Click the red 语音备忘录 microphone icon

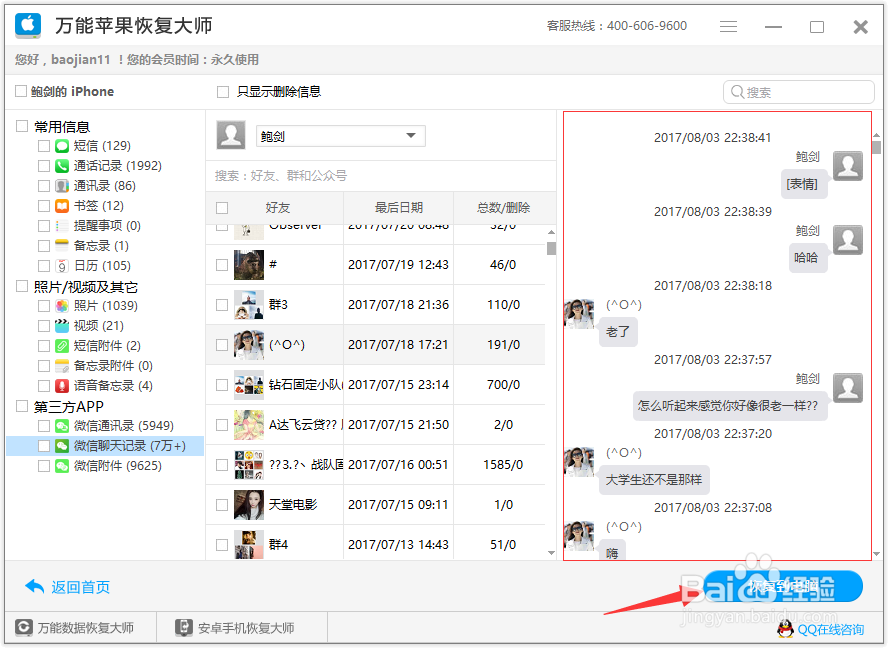(62, 386)
